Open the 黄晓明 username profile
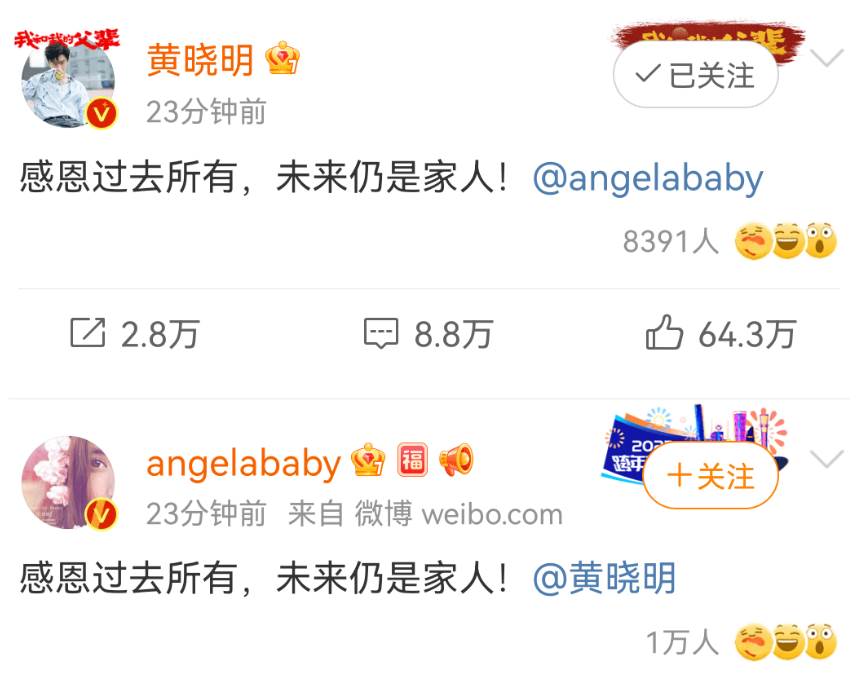 (200, 60)
